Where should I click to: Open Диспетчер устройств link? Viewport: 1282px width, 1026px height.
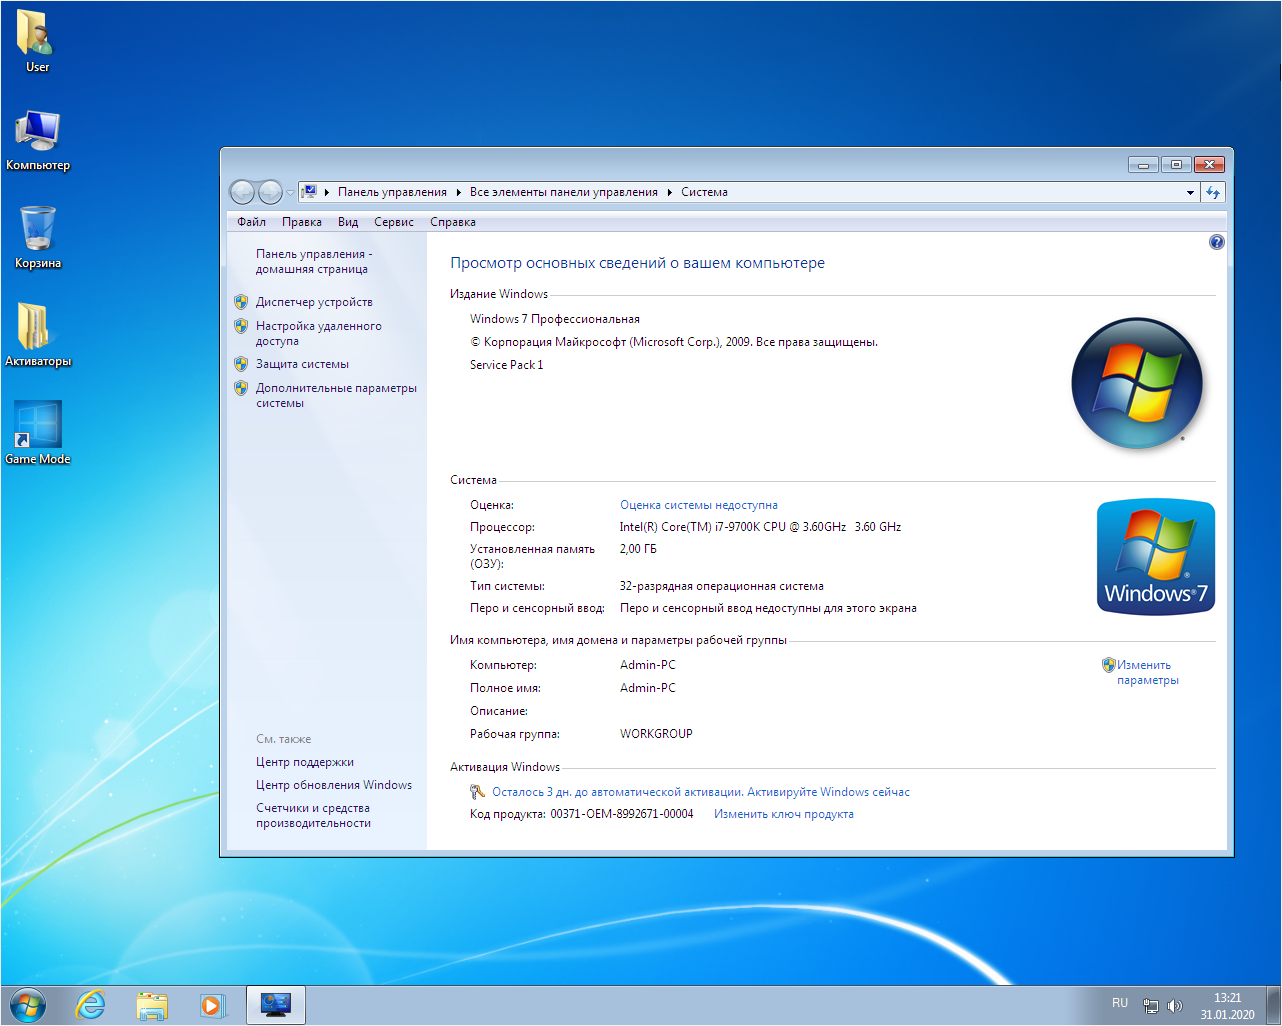314,302
